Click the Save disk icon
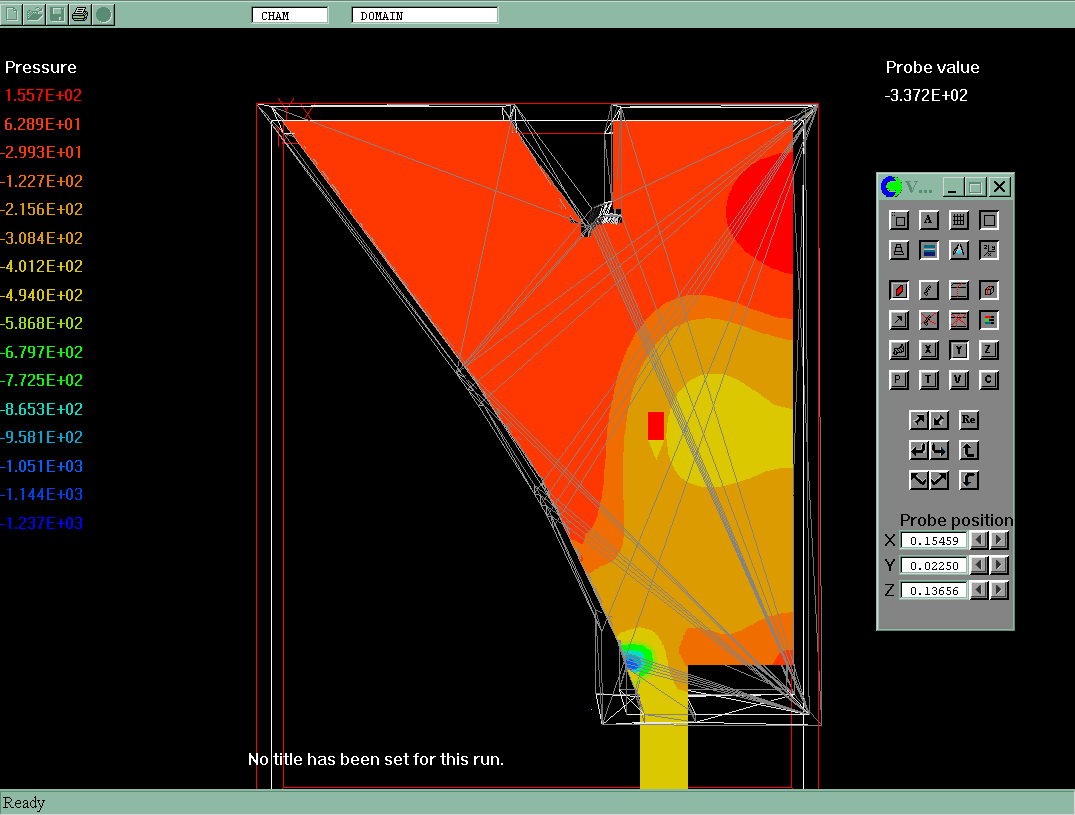 58,14
